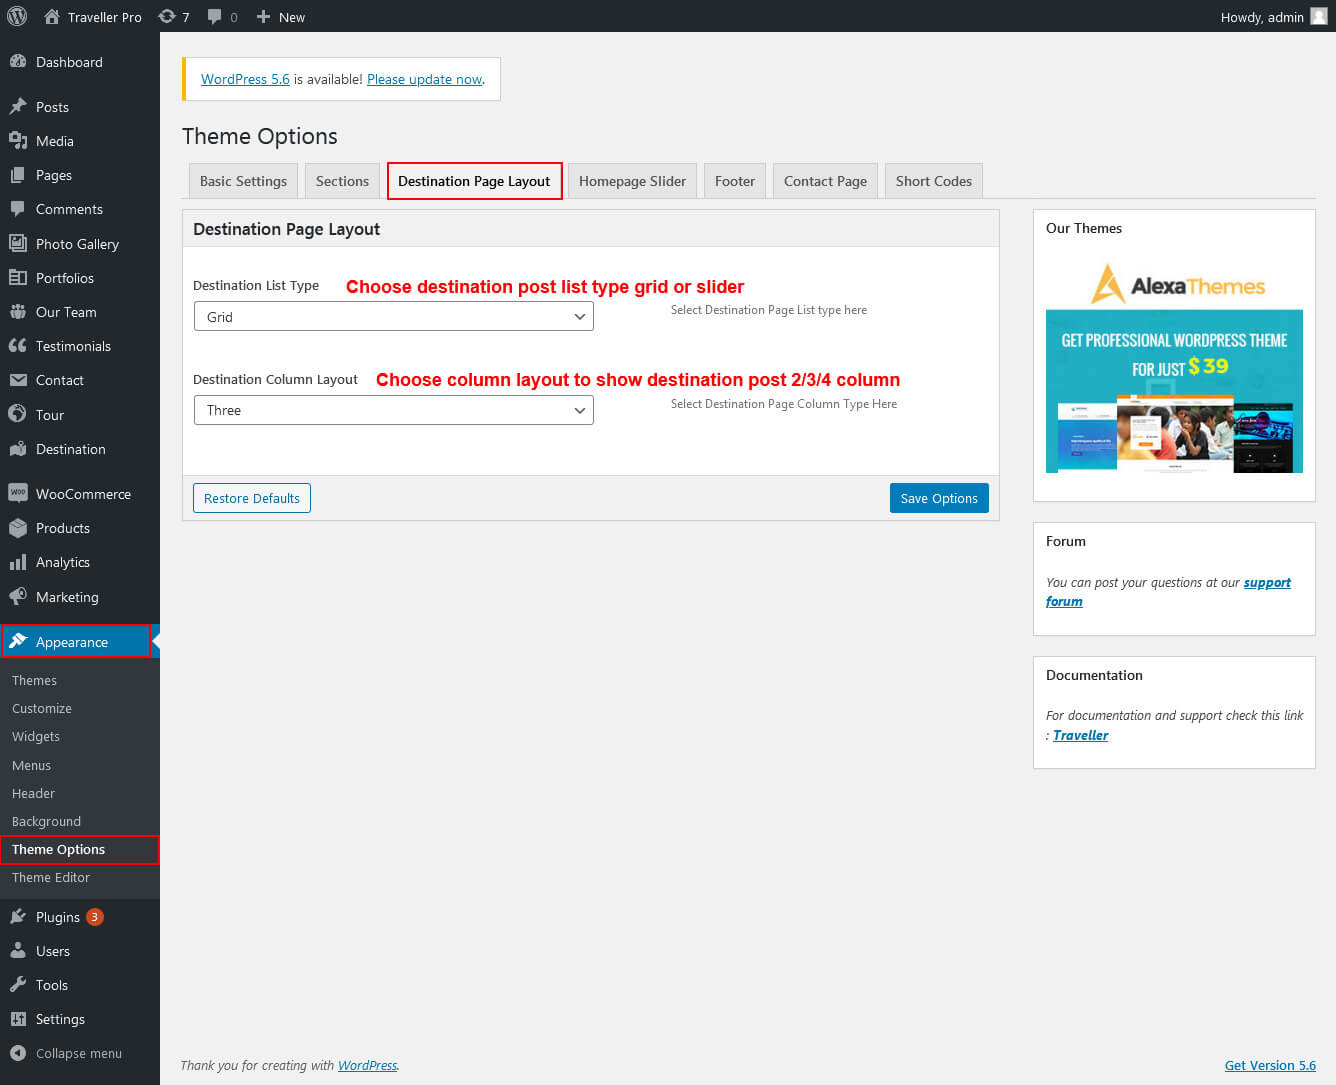
Task: Click the Plugins plug icon in sidebar
Action: click(x=18, y=917)
